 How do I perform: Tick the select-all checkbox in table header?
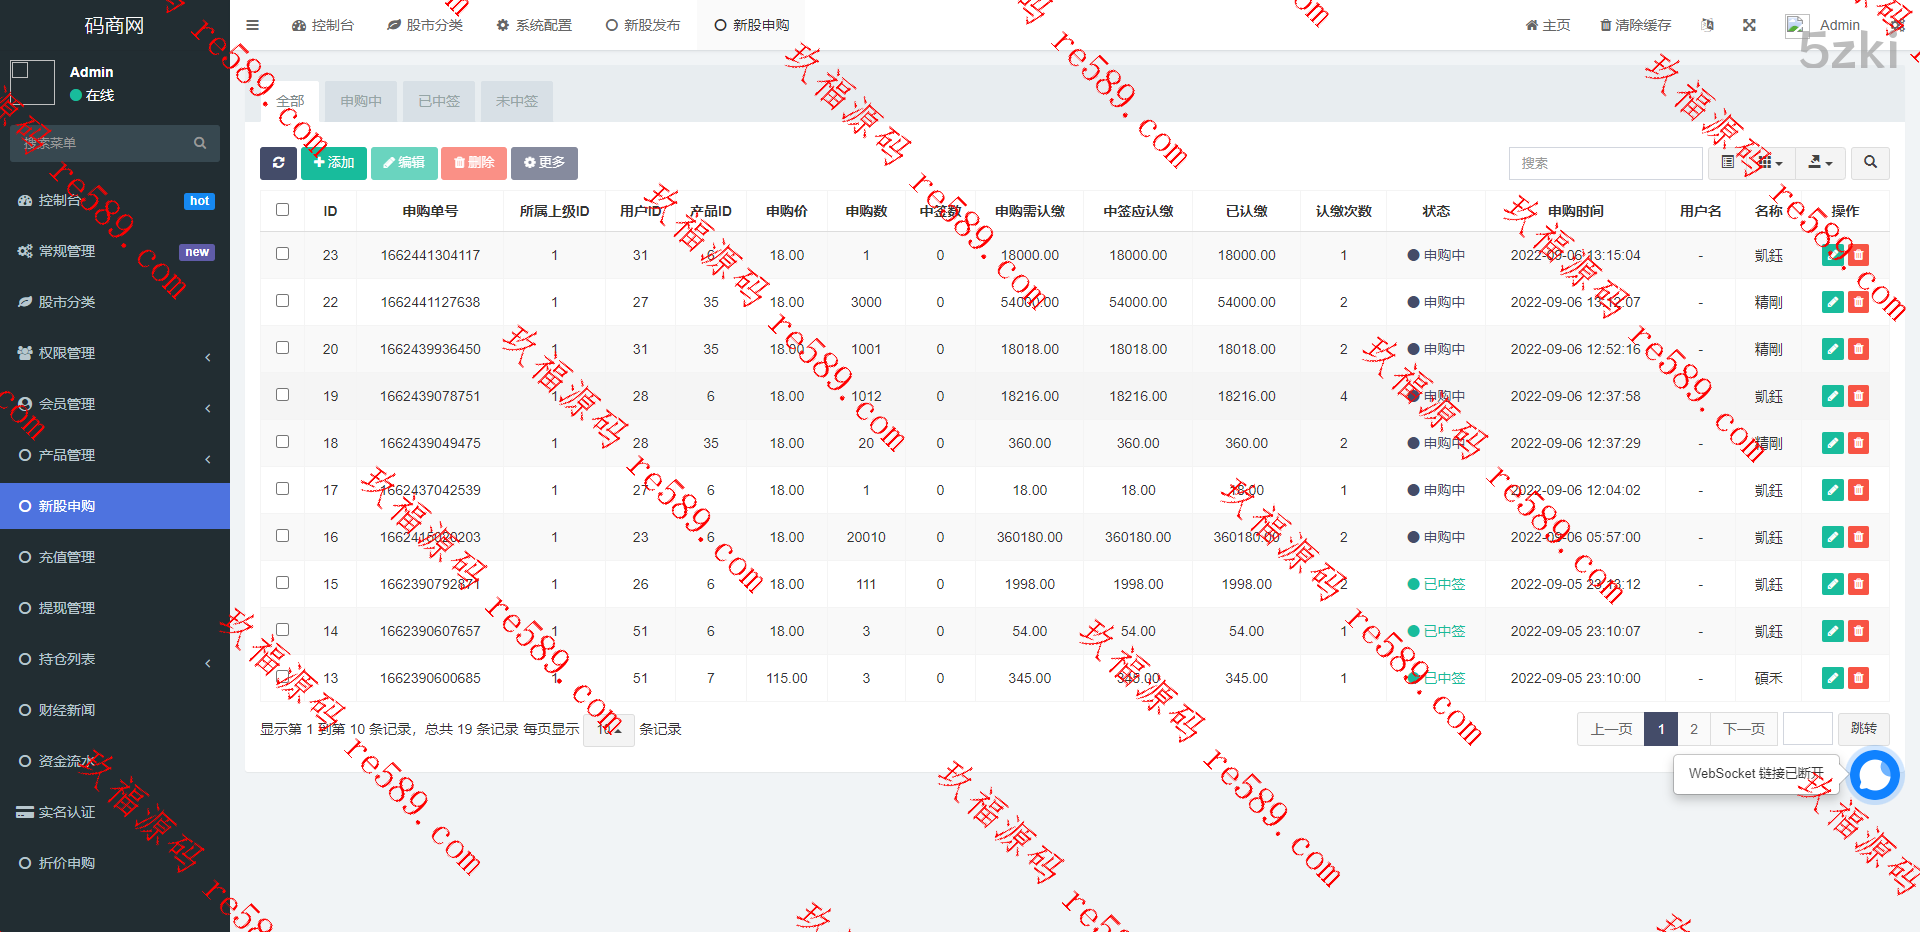282,210
